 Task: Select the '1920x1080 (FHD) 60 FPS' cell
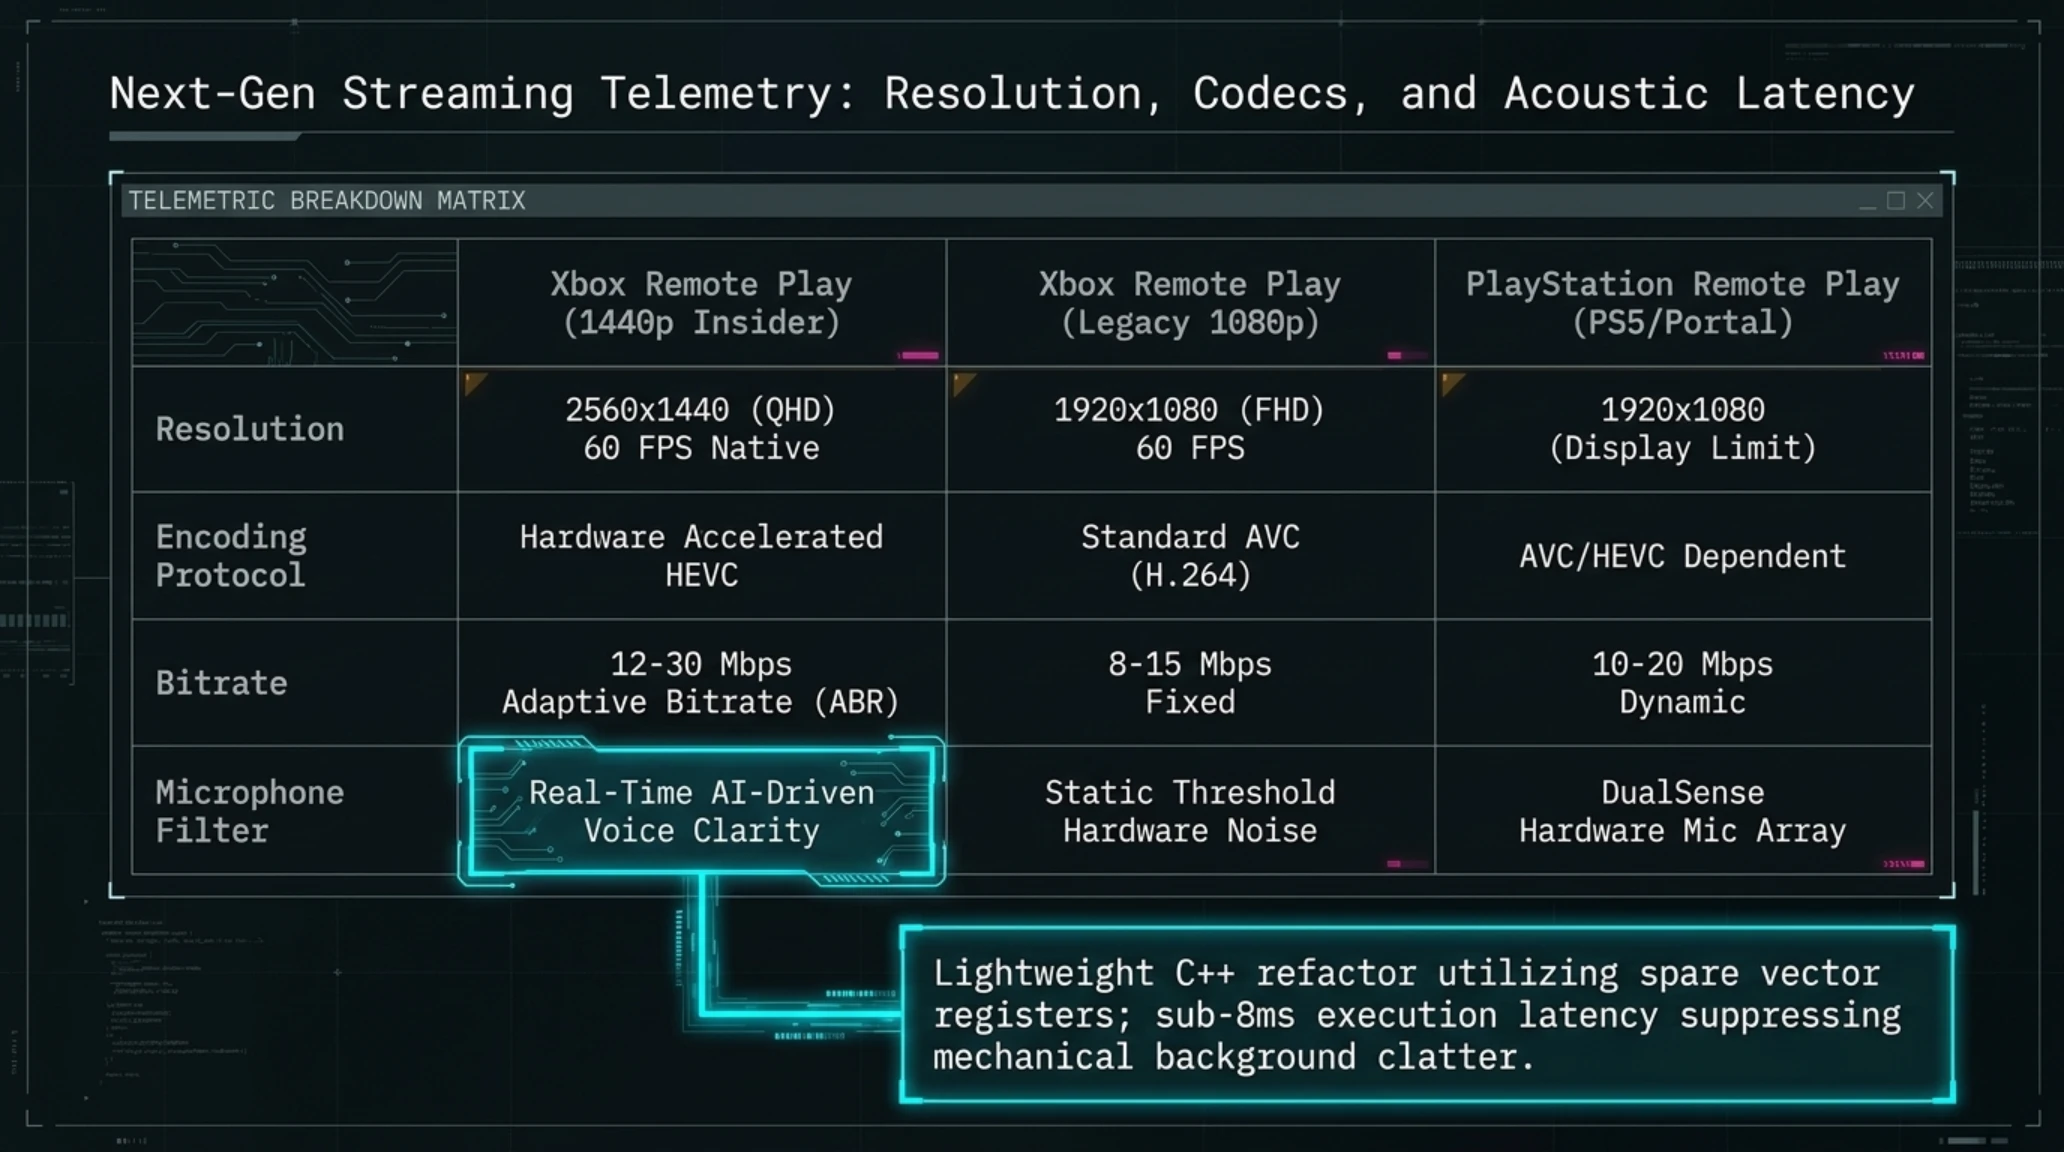(x=1190, y=429)
